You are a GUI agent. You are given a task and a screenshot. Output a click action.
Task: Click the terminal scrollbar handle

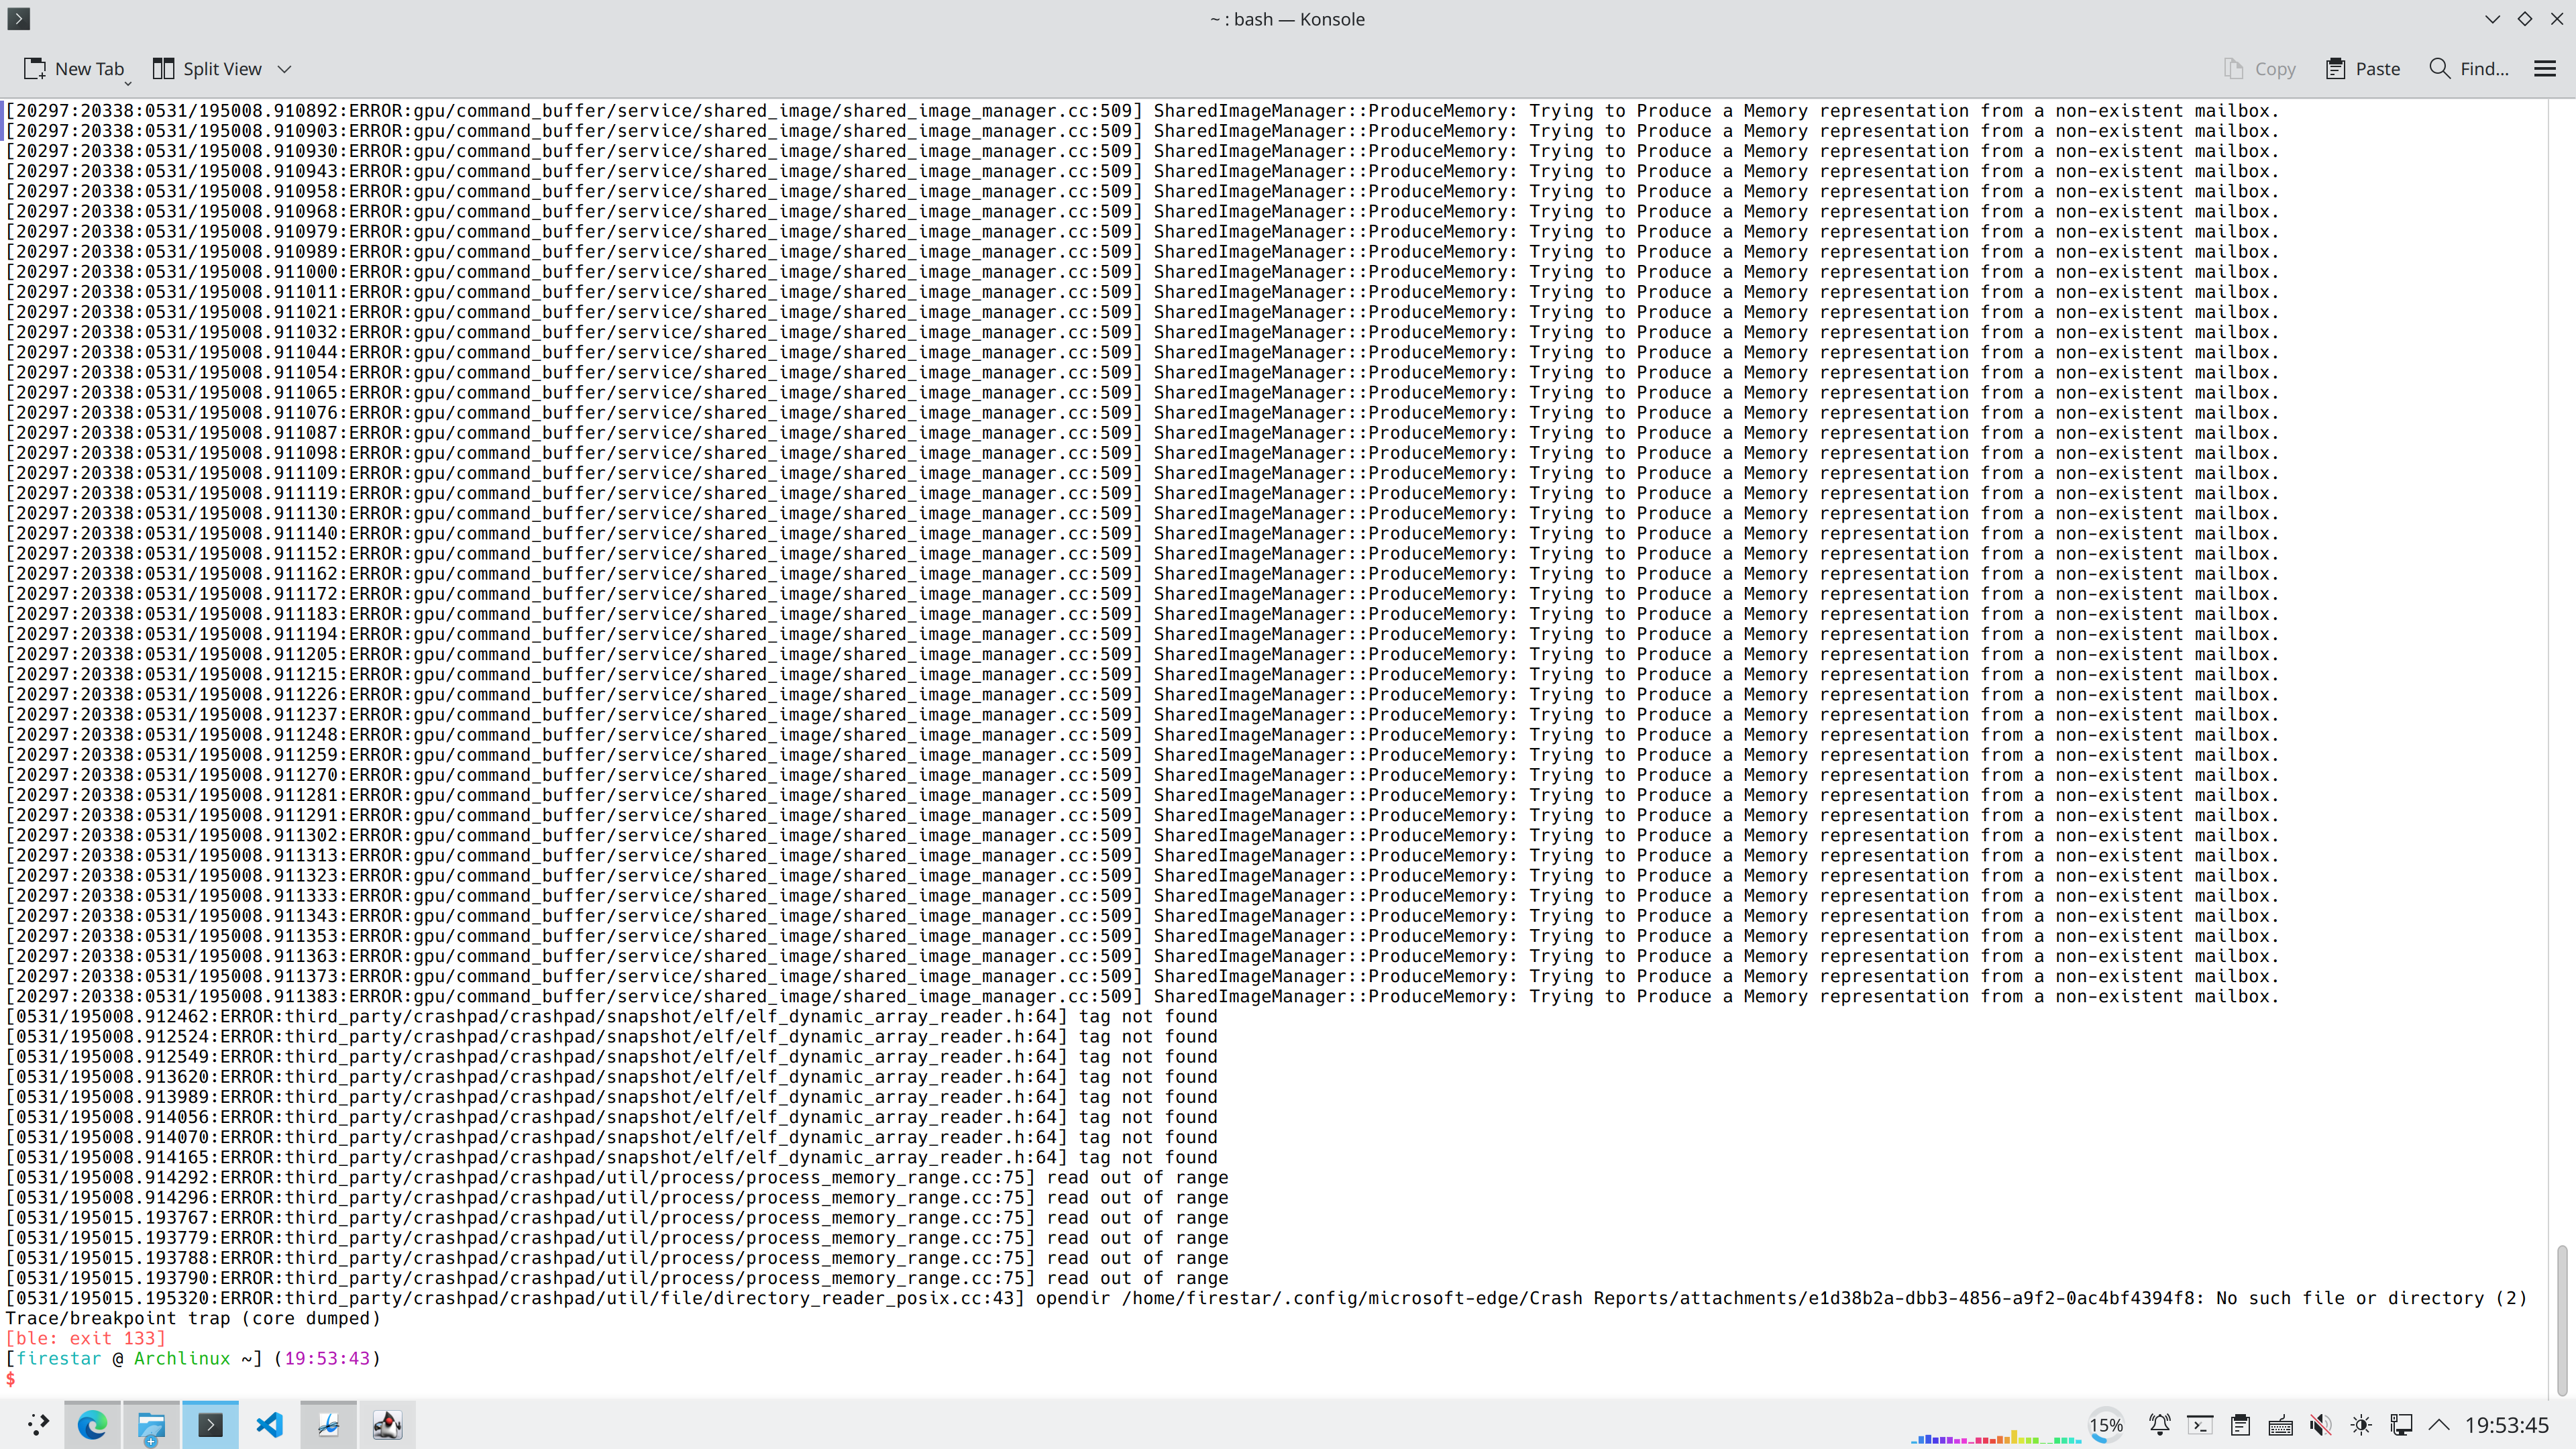[2562, 1320]
